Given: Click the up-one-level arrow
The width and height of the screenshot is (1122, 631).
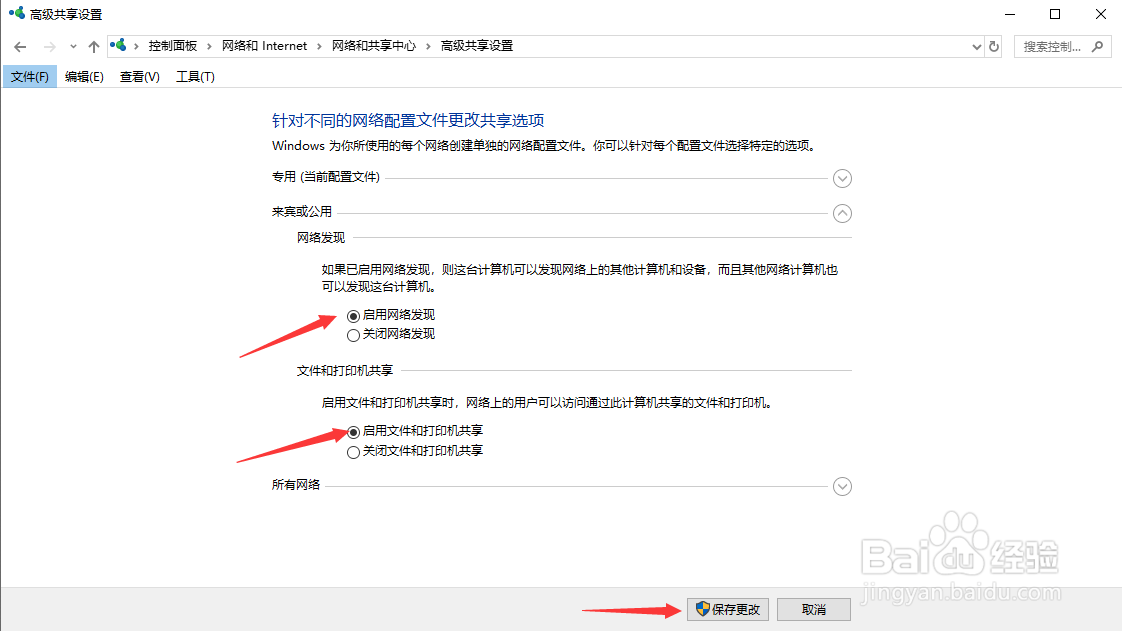Looking at the screenshot, I should (x=93, y=45).
